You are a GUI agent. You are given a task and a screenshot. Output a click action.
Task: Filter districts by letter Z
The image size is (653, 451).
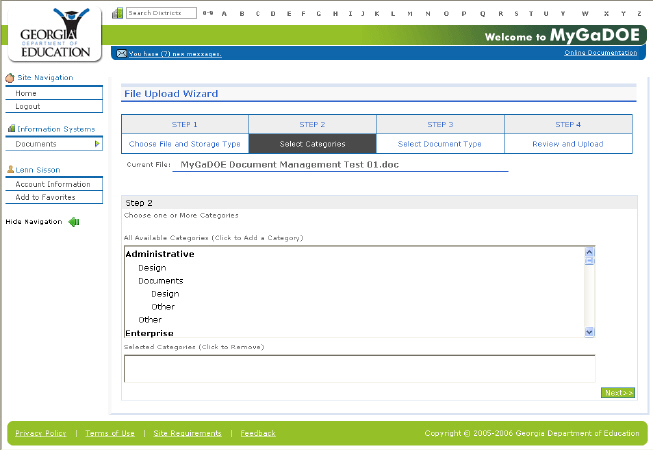pyautogui.click(x=639, y=13)
